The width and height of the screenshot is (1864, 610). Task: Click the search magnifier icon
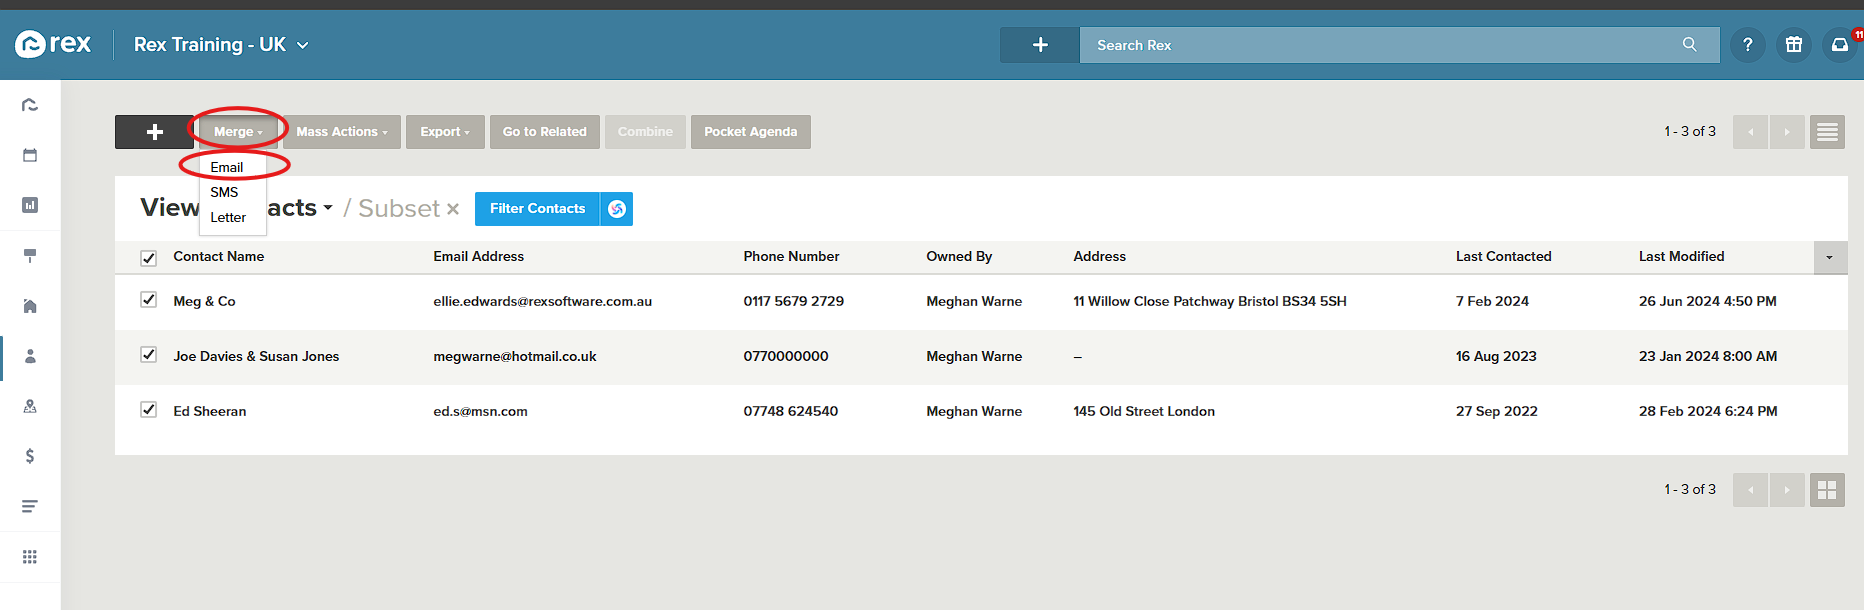click(x=1689, y=45)
